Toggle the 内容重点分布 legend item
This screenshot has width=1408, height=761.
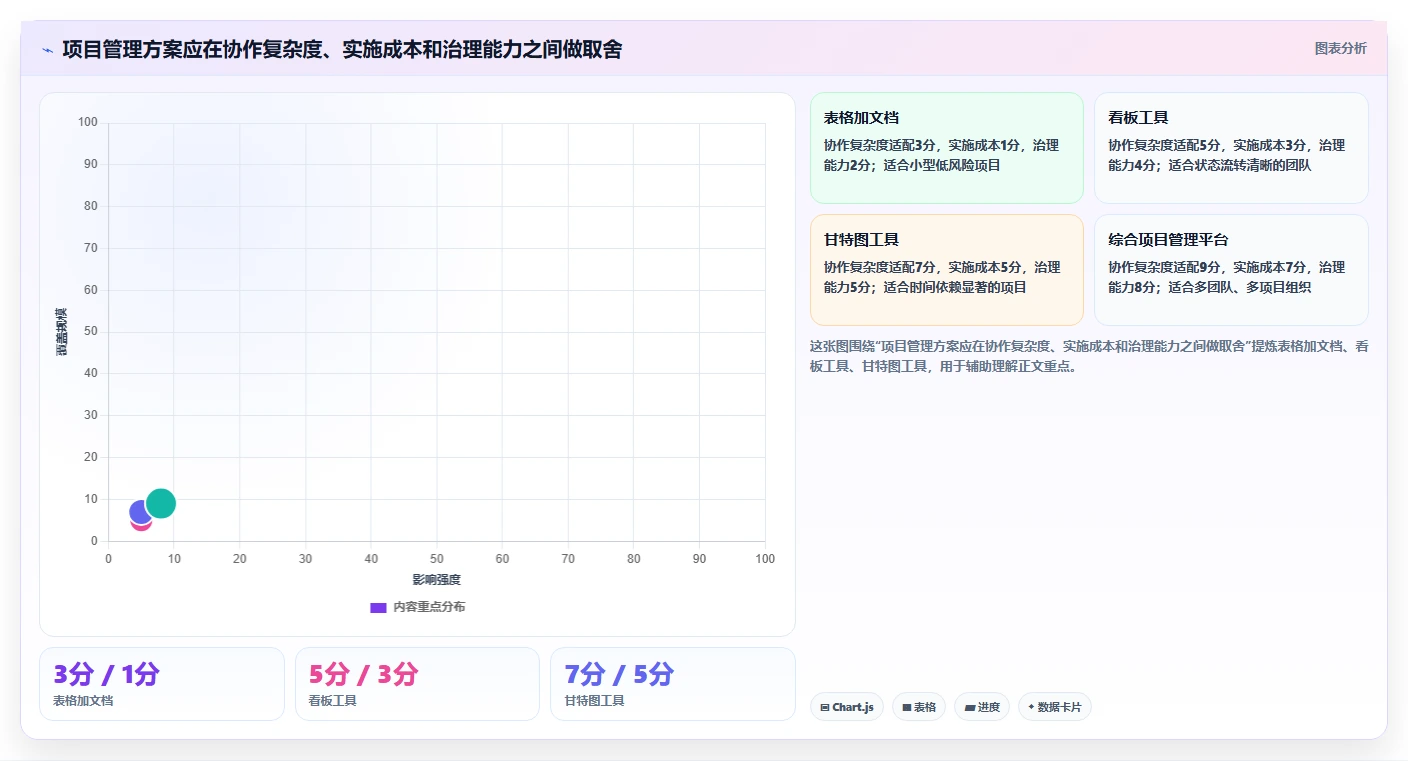click(418, 607)
